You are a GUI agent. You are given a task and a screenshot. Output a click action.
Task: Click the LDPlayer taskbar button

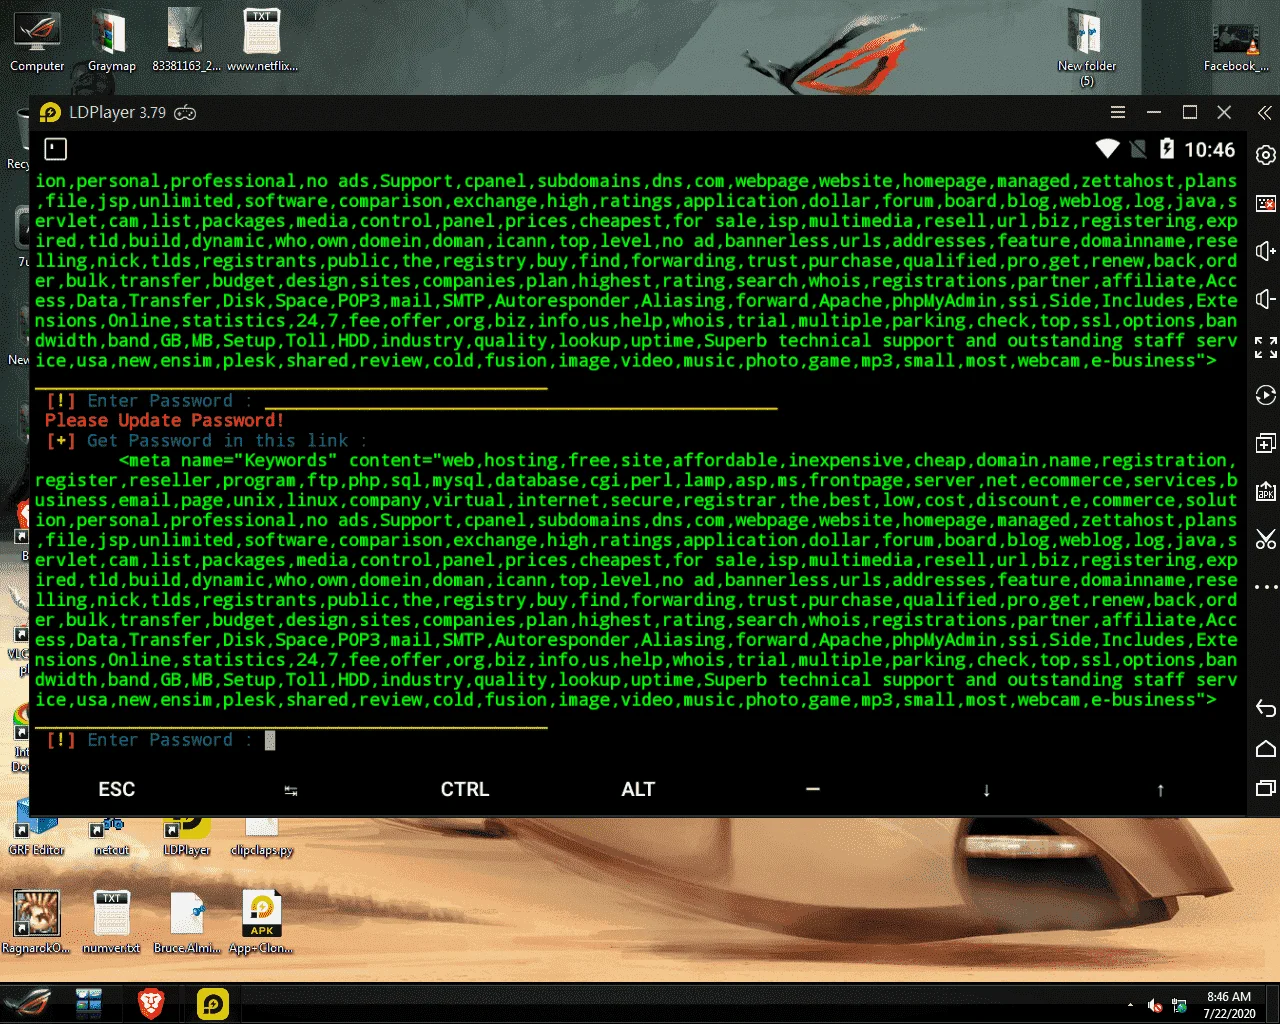(x=213, y=1003)
